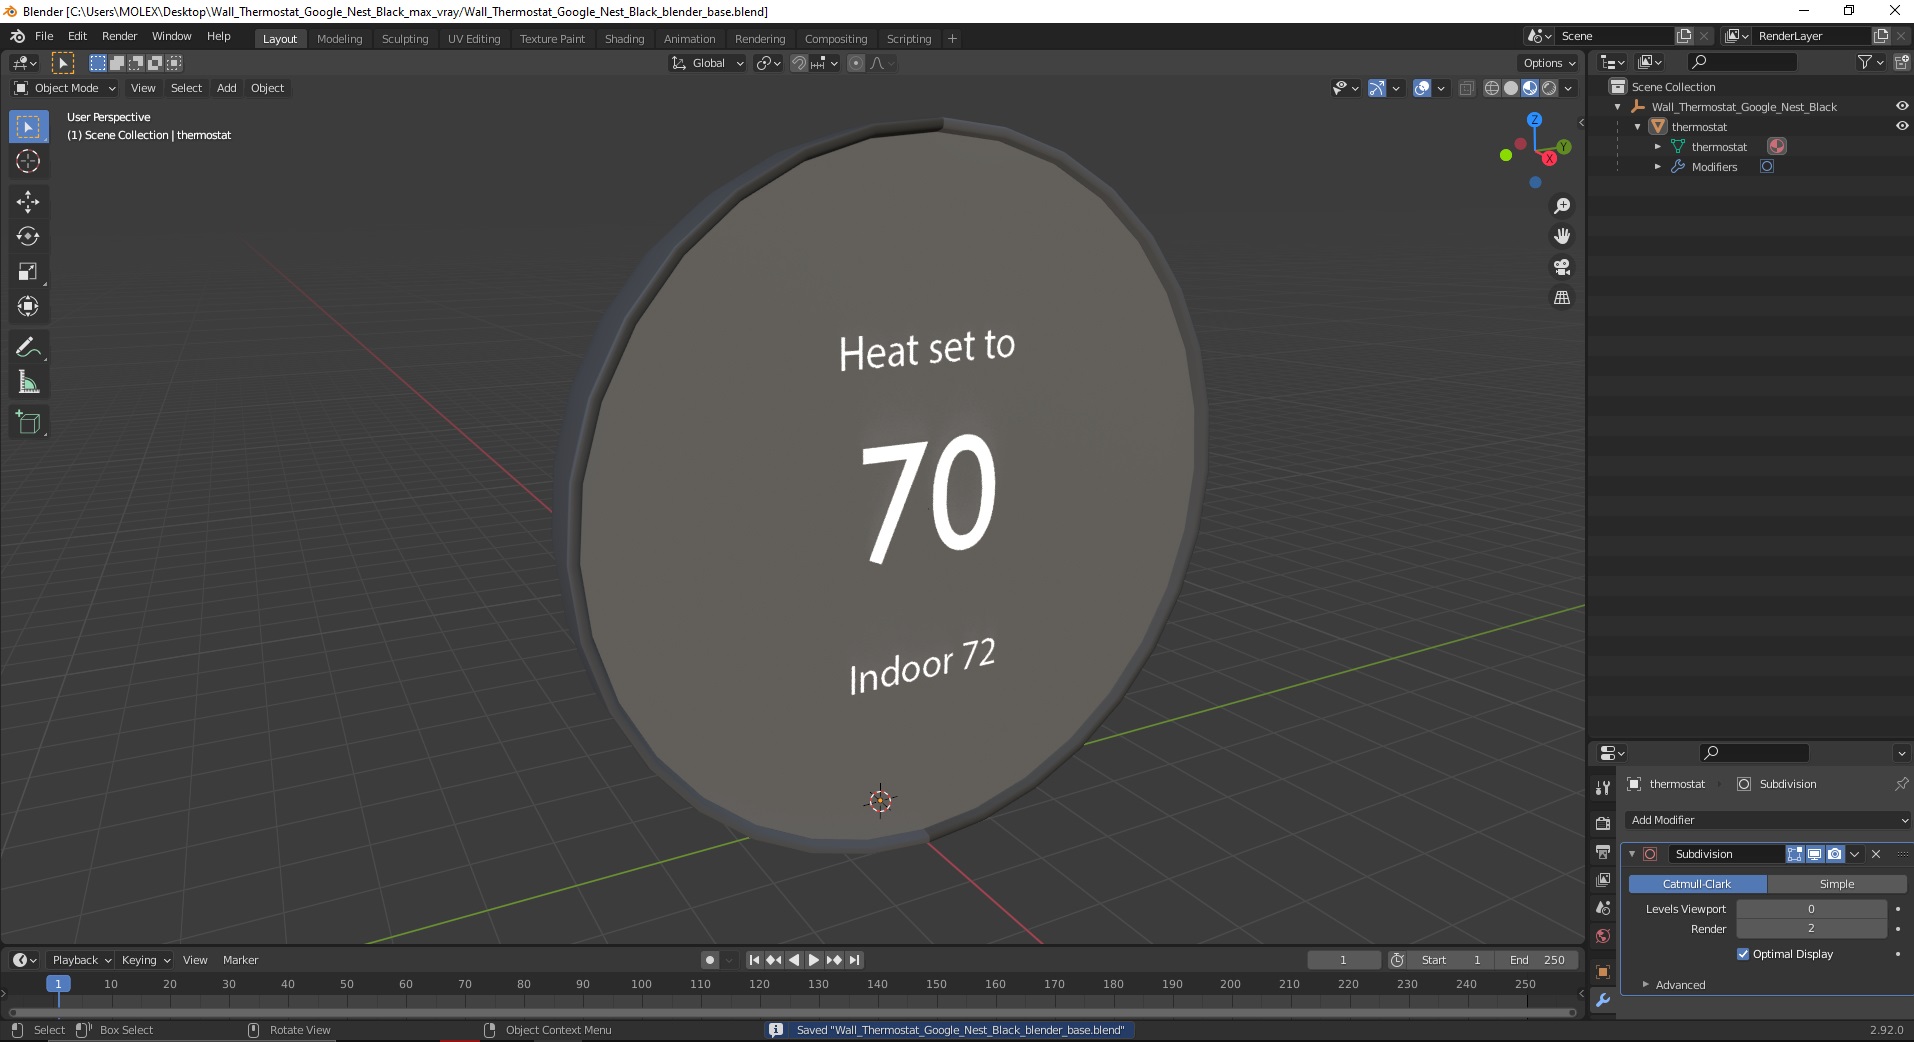Activate the Rotate tool
1914x1042 pixels.
tap(28, 236)
